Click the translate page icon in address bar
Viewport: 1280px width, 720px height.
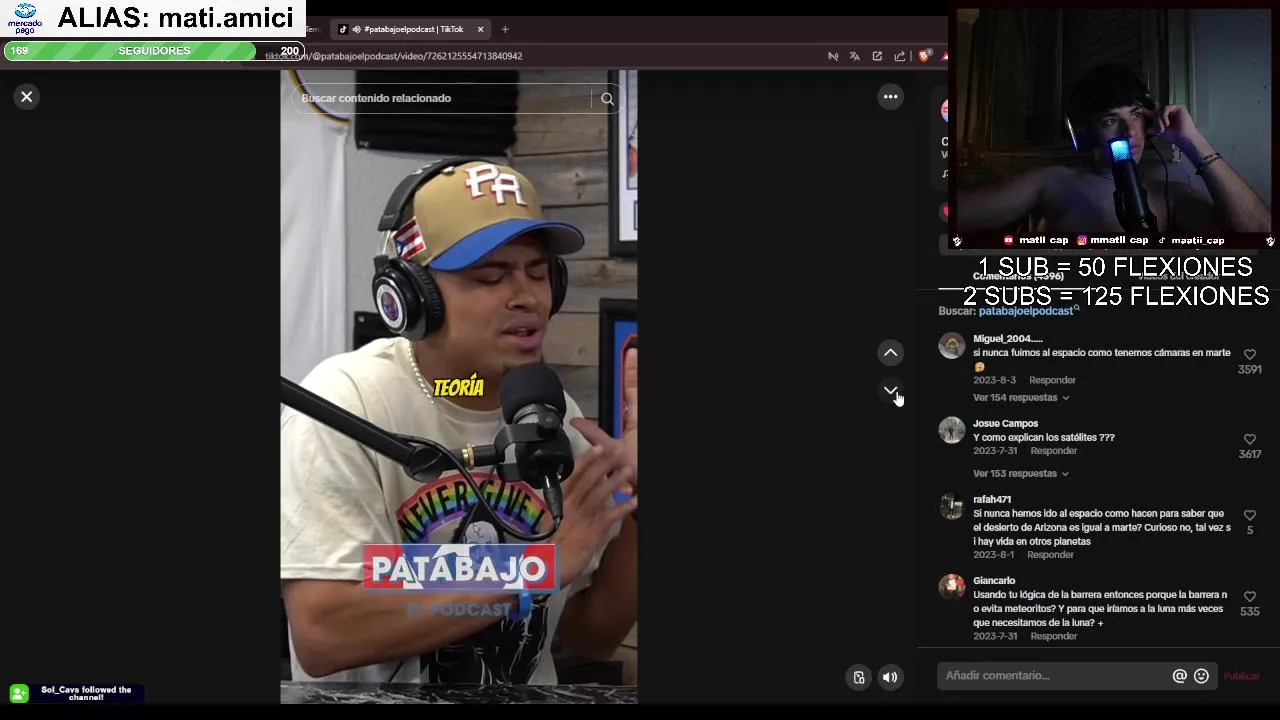pos(854,56)
